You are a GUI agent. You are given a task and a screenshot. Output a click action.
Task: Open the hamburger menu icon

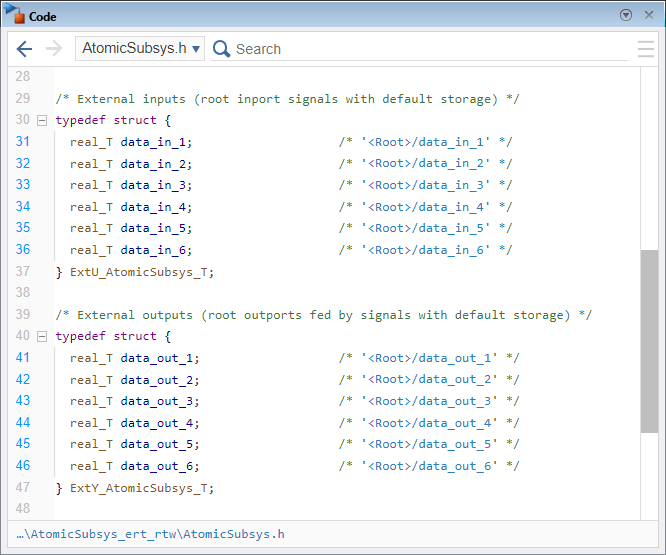(646, 49)
